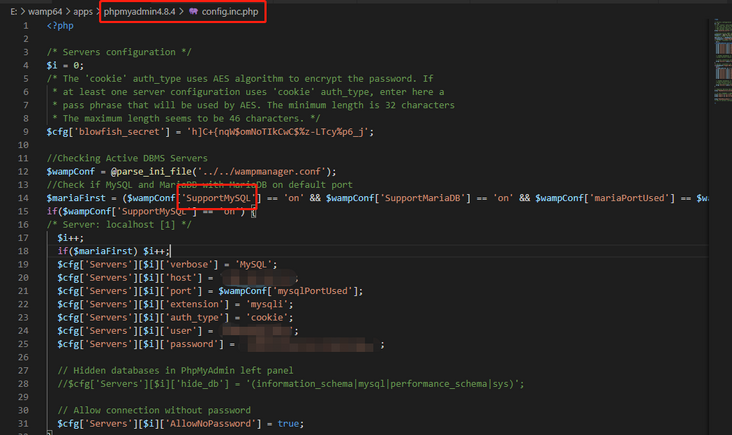Viewport: 732px width, 435px height.
Task: Open the wamp64 breadcrumb folder
Action: (45, 12)
